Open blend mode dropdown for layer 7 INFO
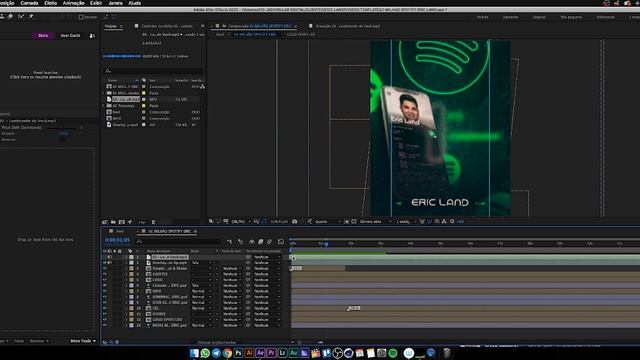 [x=202, y=291]
